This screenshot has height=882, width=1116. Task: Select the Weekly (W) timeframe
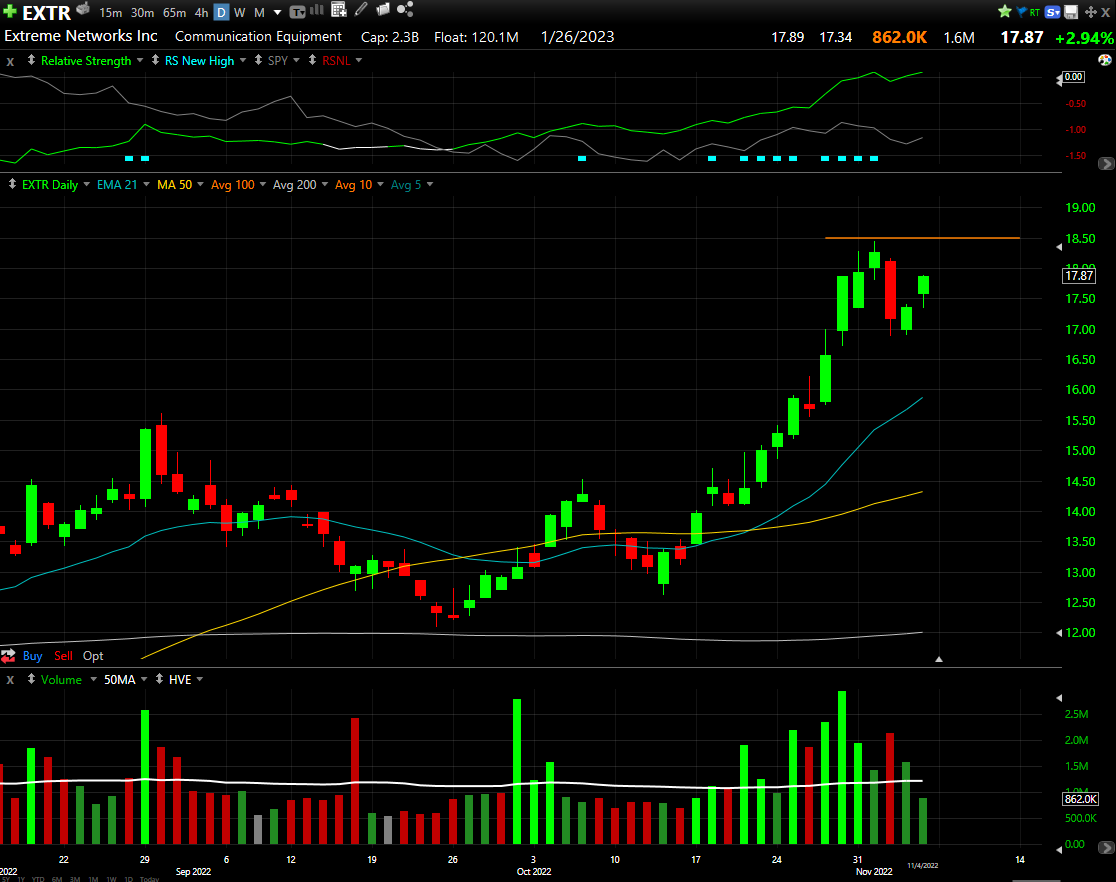point(240,13)
